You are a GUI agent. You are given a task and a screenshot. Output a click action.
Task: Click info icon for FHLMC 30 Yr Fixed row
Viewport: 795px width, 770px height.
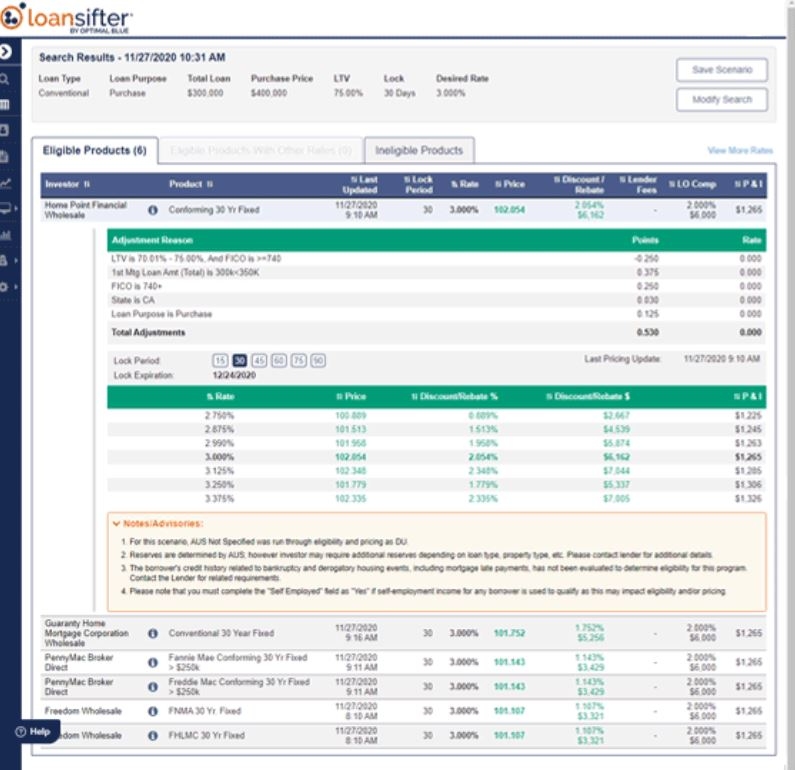[x=153, y=735]
